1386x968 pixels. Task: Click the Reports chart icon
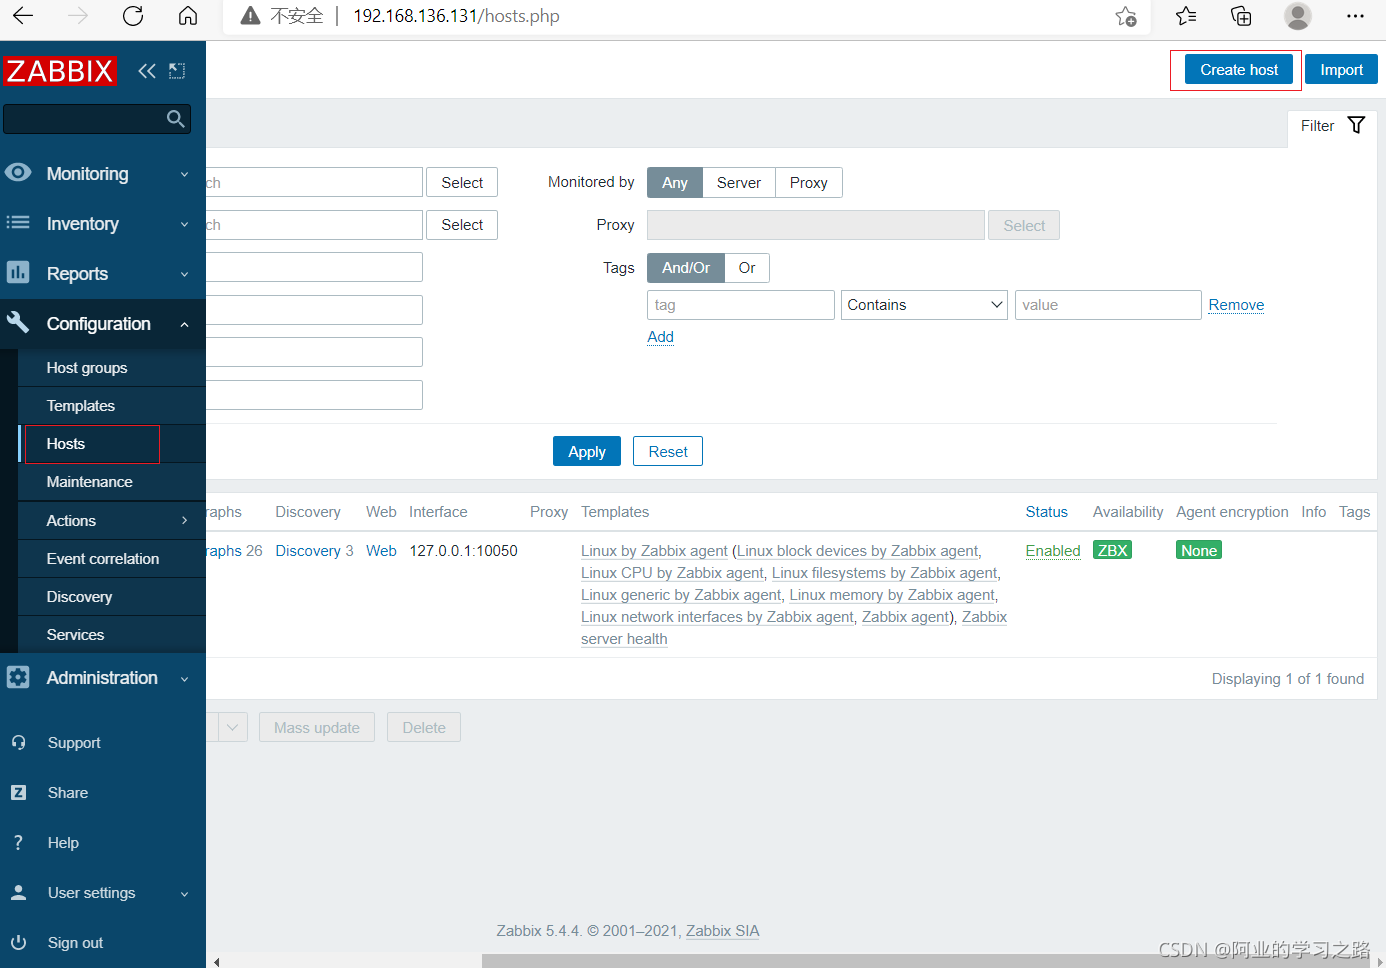click(18, 272)
